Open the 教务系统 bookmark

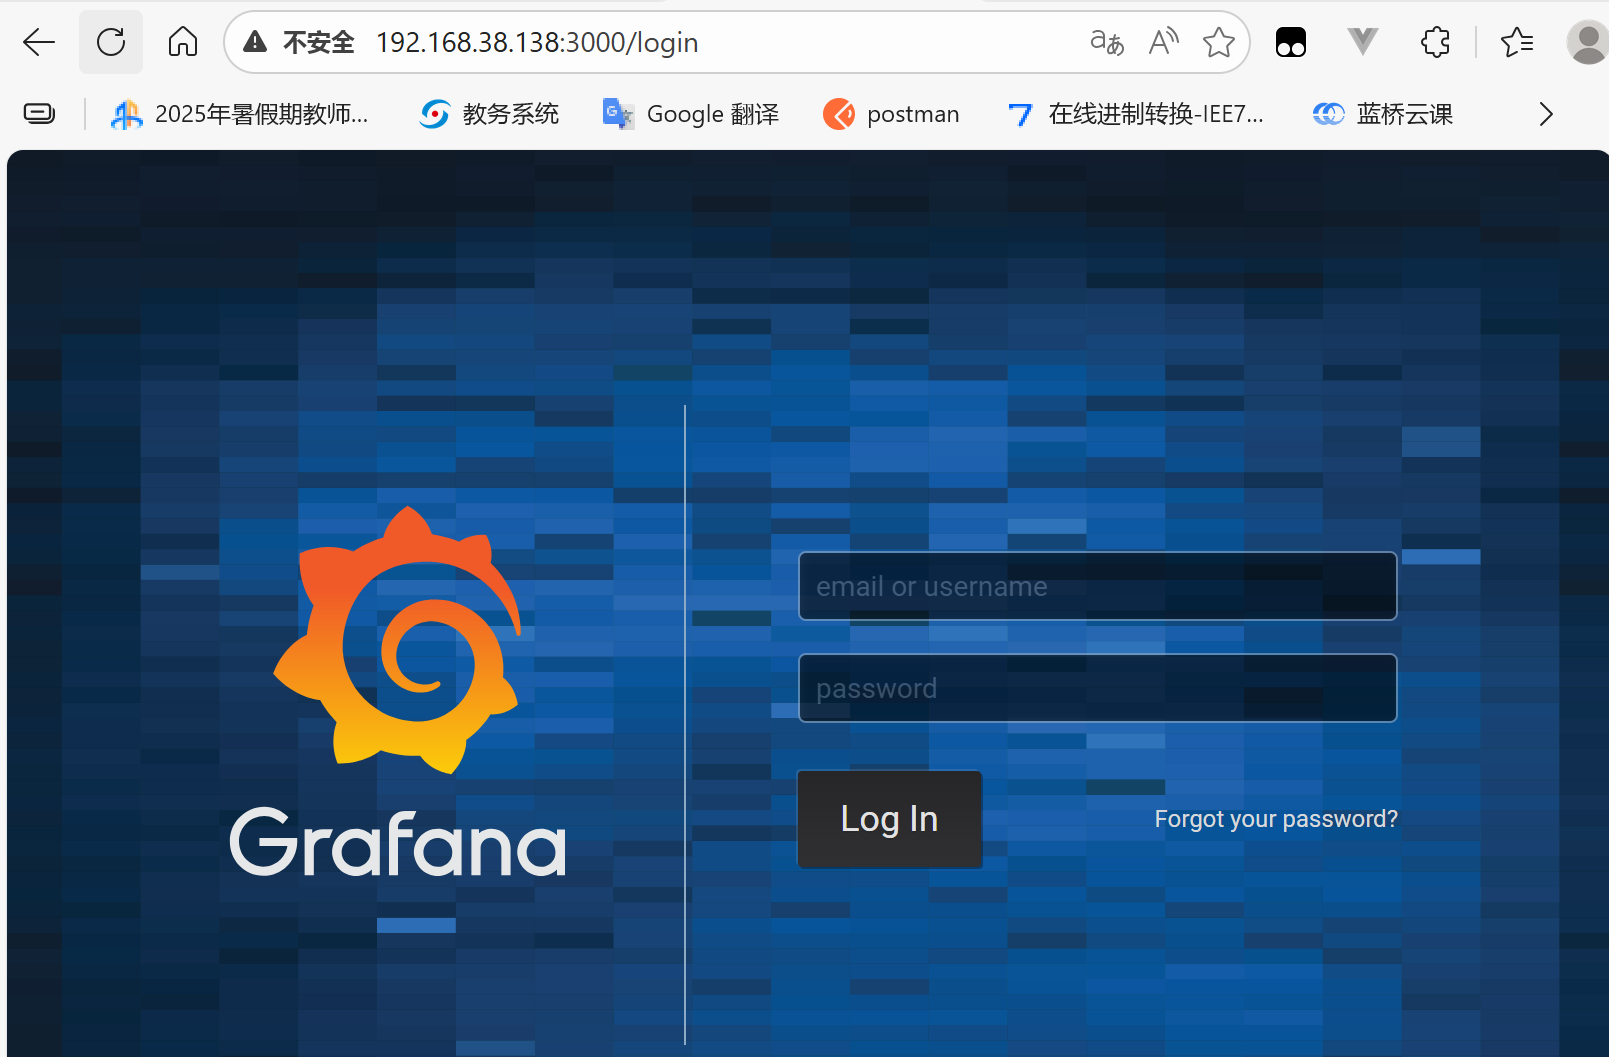point(490,114)
